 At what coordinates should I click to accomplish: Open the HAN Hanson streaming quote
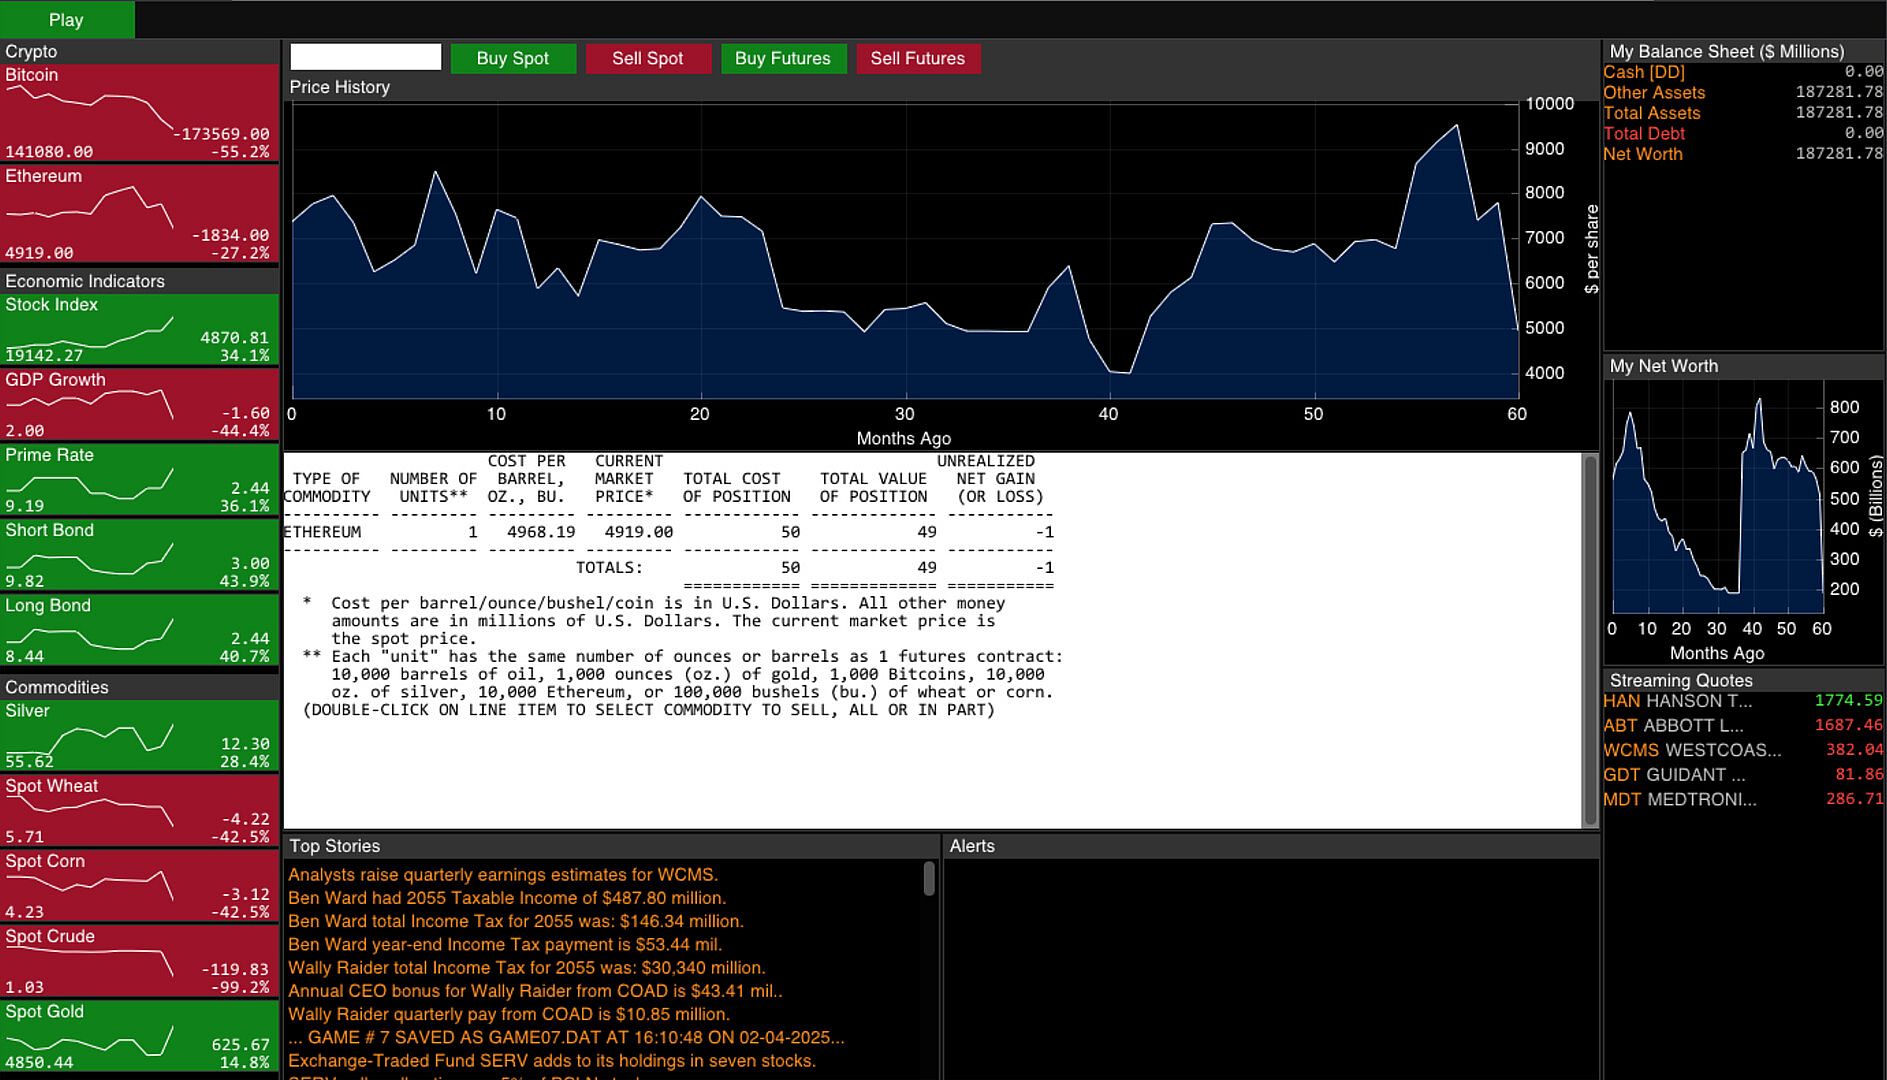click(1741, 702)
